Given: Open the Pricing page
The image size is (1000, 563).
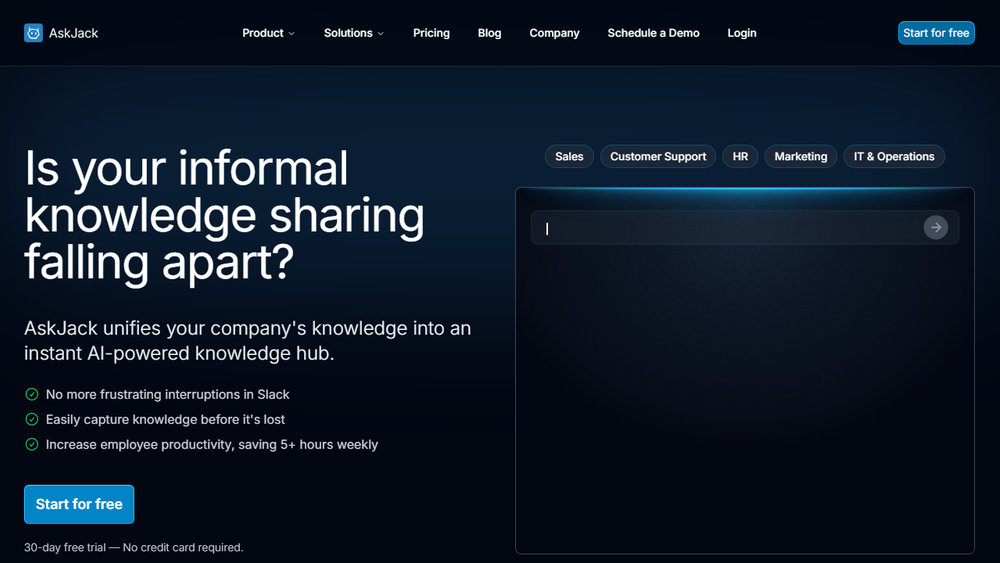Looking at the screenshot, I should tap(431, 33).
